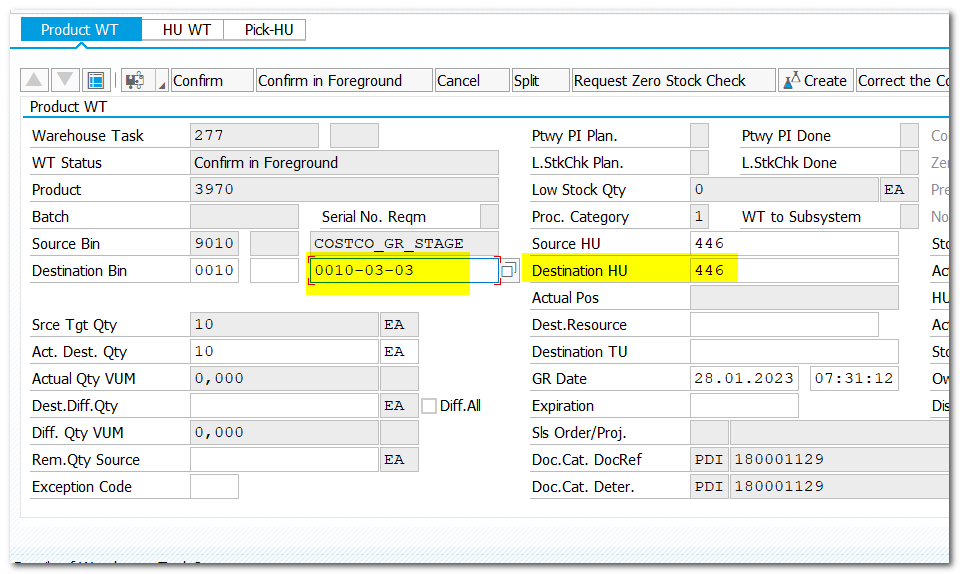Viewport: 960px width, 574px height.
Task: Click the up arrow toolbar icon
Action: coord(34,81)
